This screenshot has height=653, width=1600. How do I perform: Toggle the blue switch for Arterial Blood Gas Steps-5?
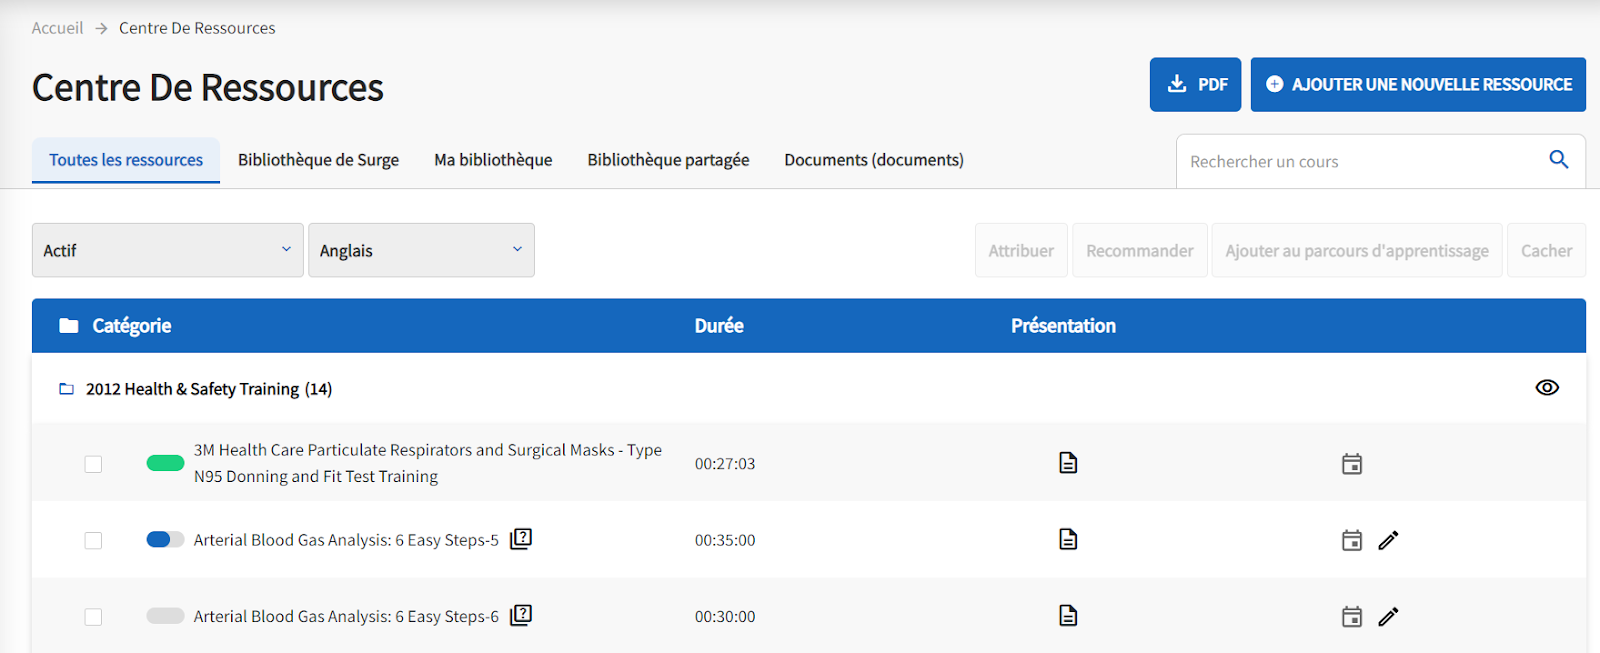[x=165, y=540]
